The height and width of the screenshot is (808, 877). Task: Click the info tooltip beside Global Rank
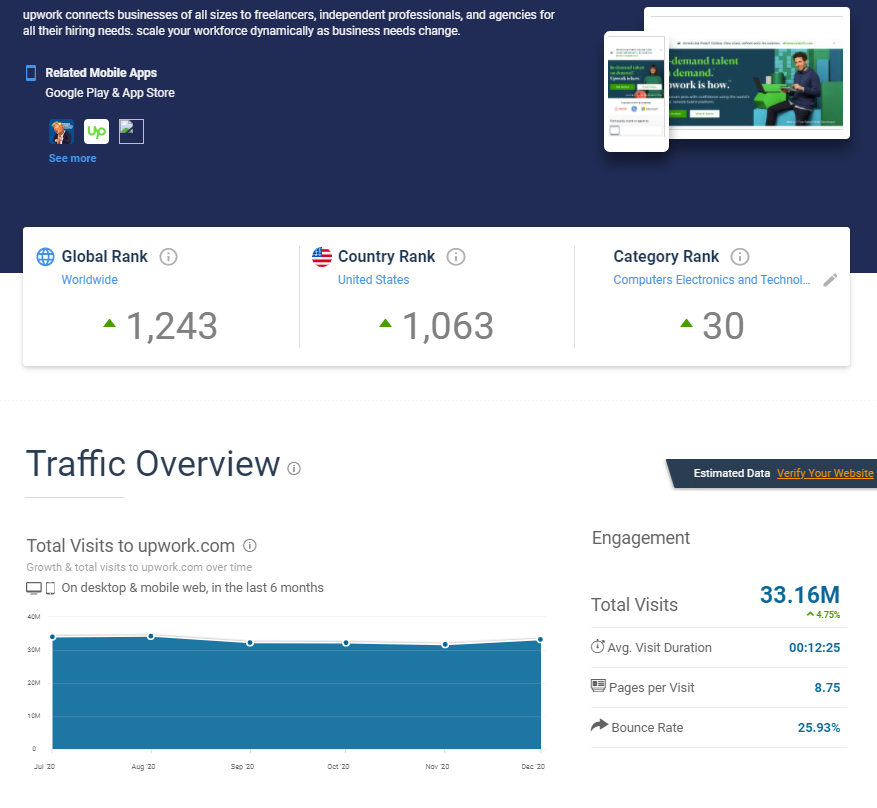click(x=168, y=256)
